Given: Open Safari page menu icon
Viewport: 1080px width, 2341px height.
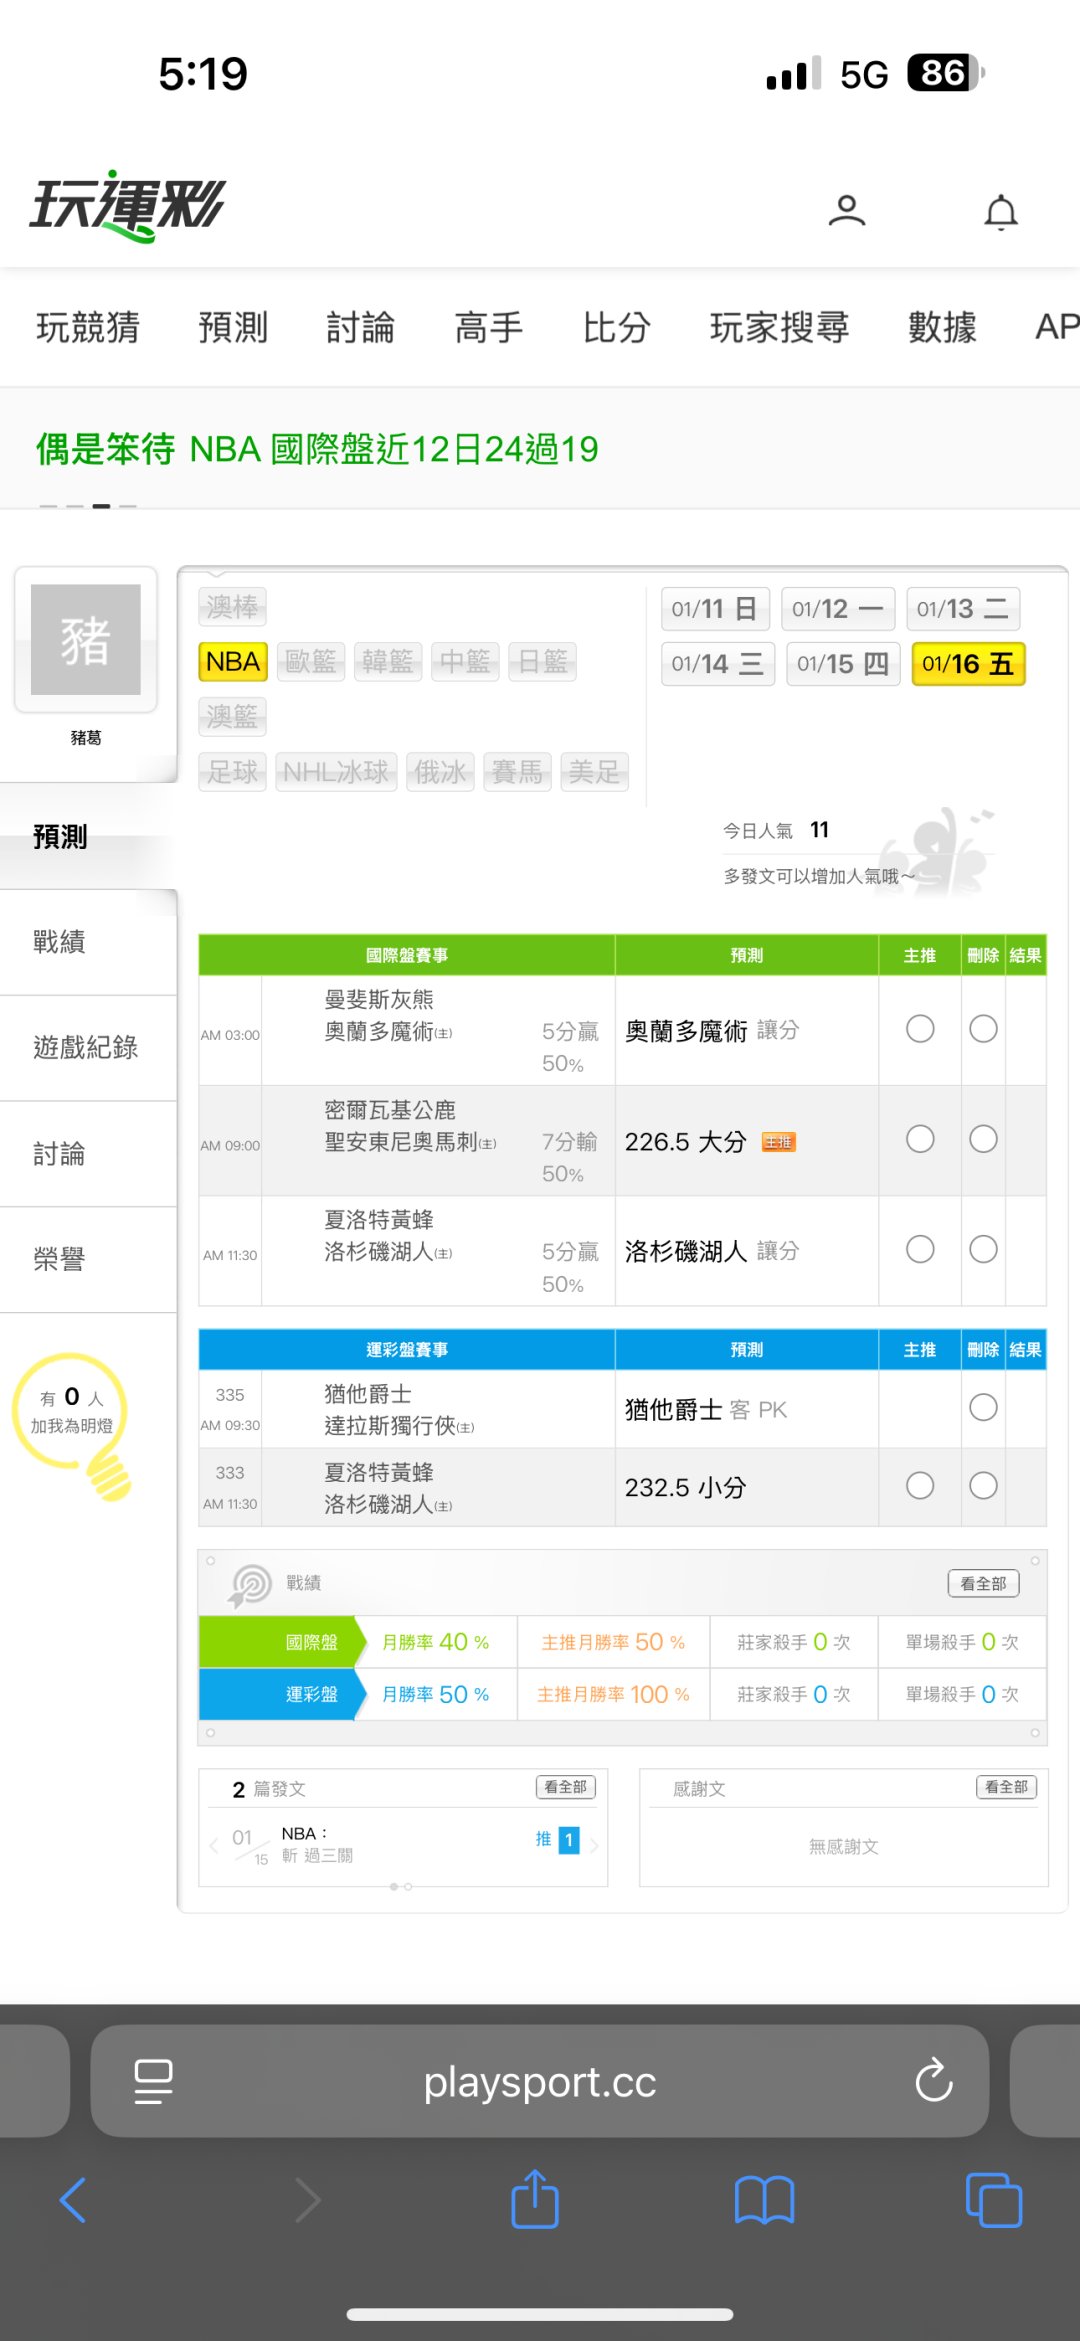Looking at the screenshot, I should click(x=153, y=2082).
